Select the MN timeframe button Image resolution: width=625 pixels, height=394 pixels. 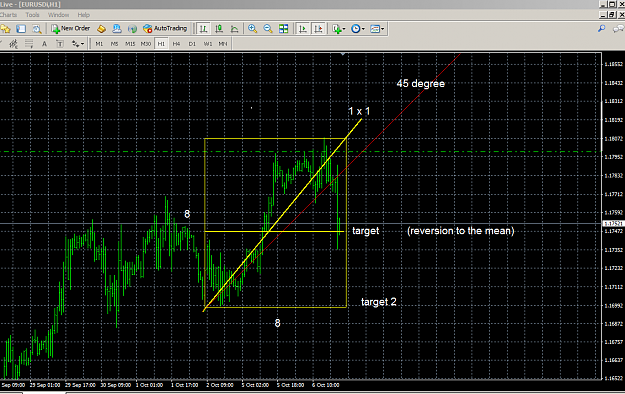pos(223,44)
